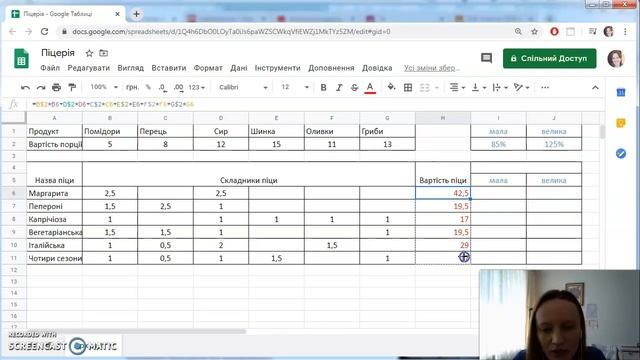Open the Файл menu

pos(50,68)
